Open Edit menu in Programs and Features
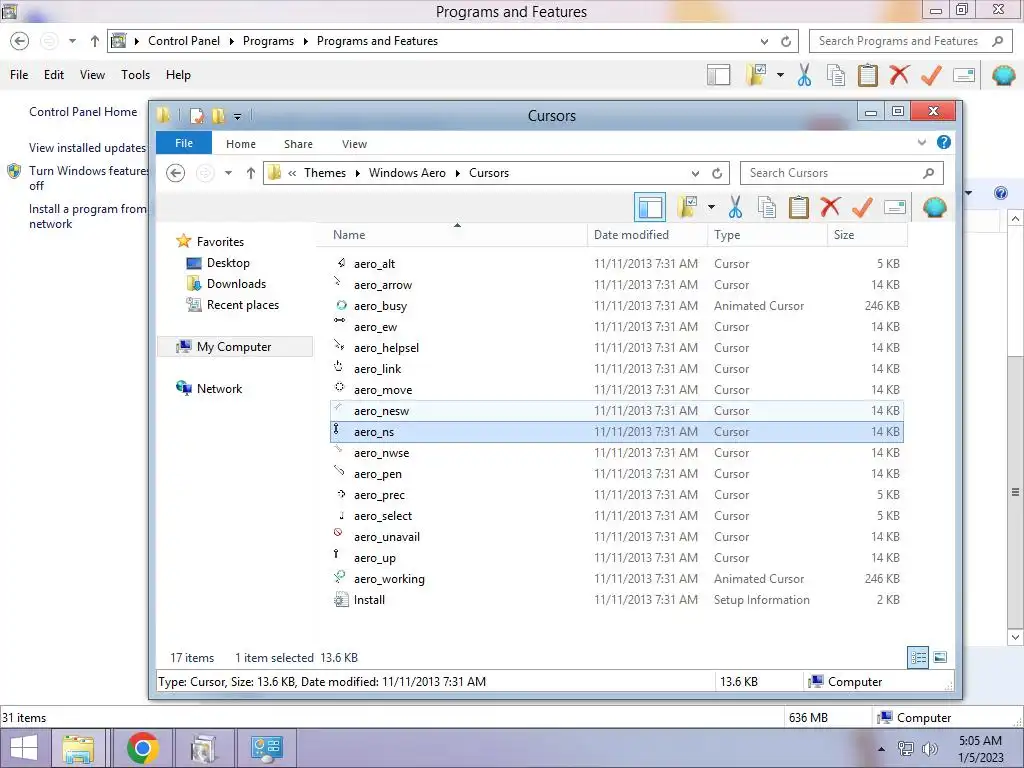This screenshot has height=768, width=1024. [54, 74]
